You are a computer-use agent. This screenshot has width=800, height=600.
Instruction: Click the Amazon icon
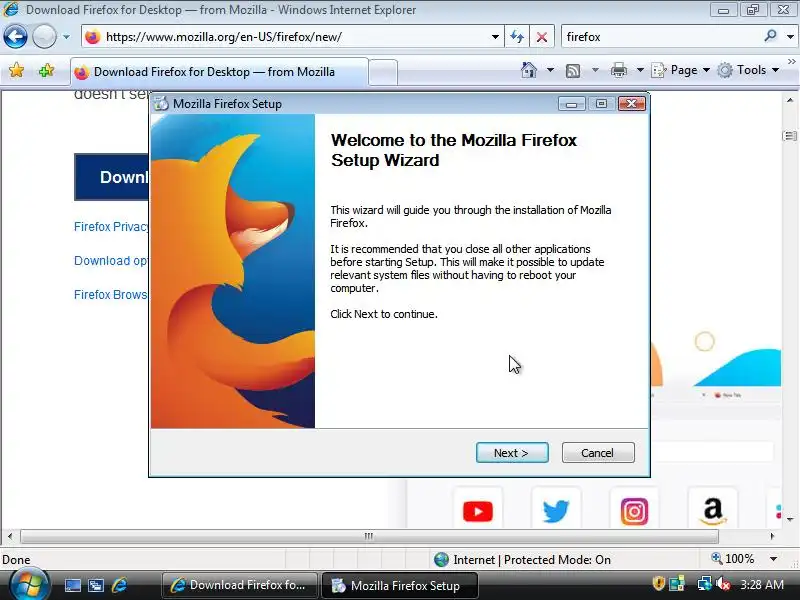pos(713,511)
